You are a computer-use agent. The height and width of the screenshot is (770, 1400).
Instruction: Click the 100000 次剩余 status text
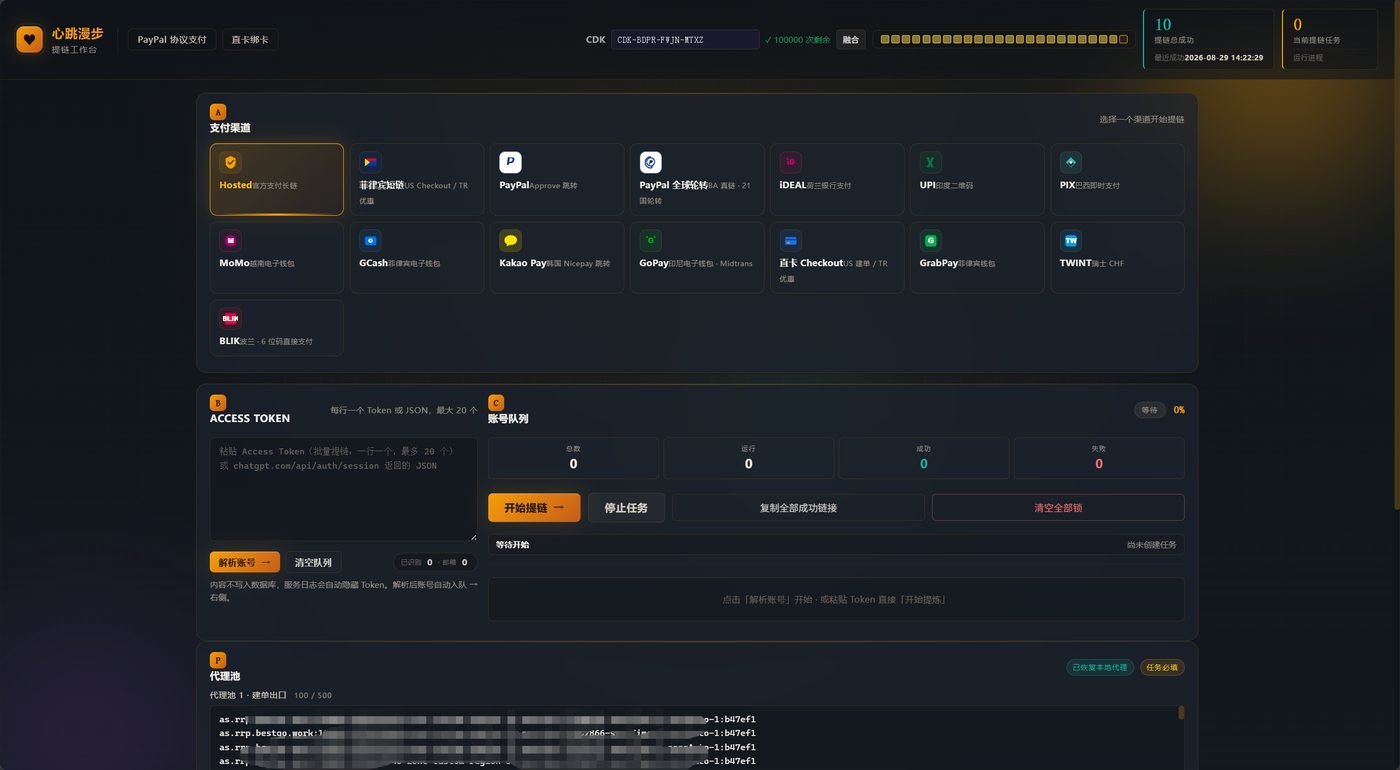(798, 40)
